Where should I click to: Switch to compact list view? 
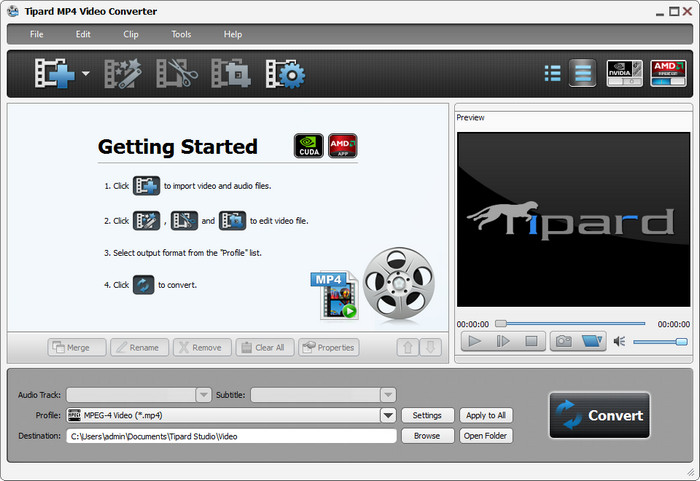552,73
